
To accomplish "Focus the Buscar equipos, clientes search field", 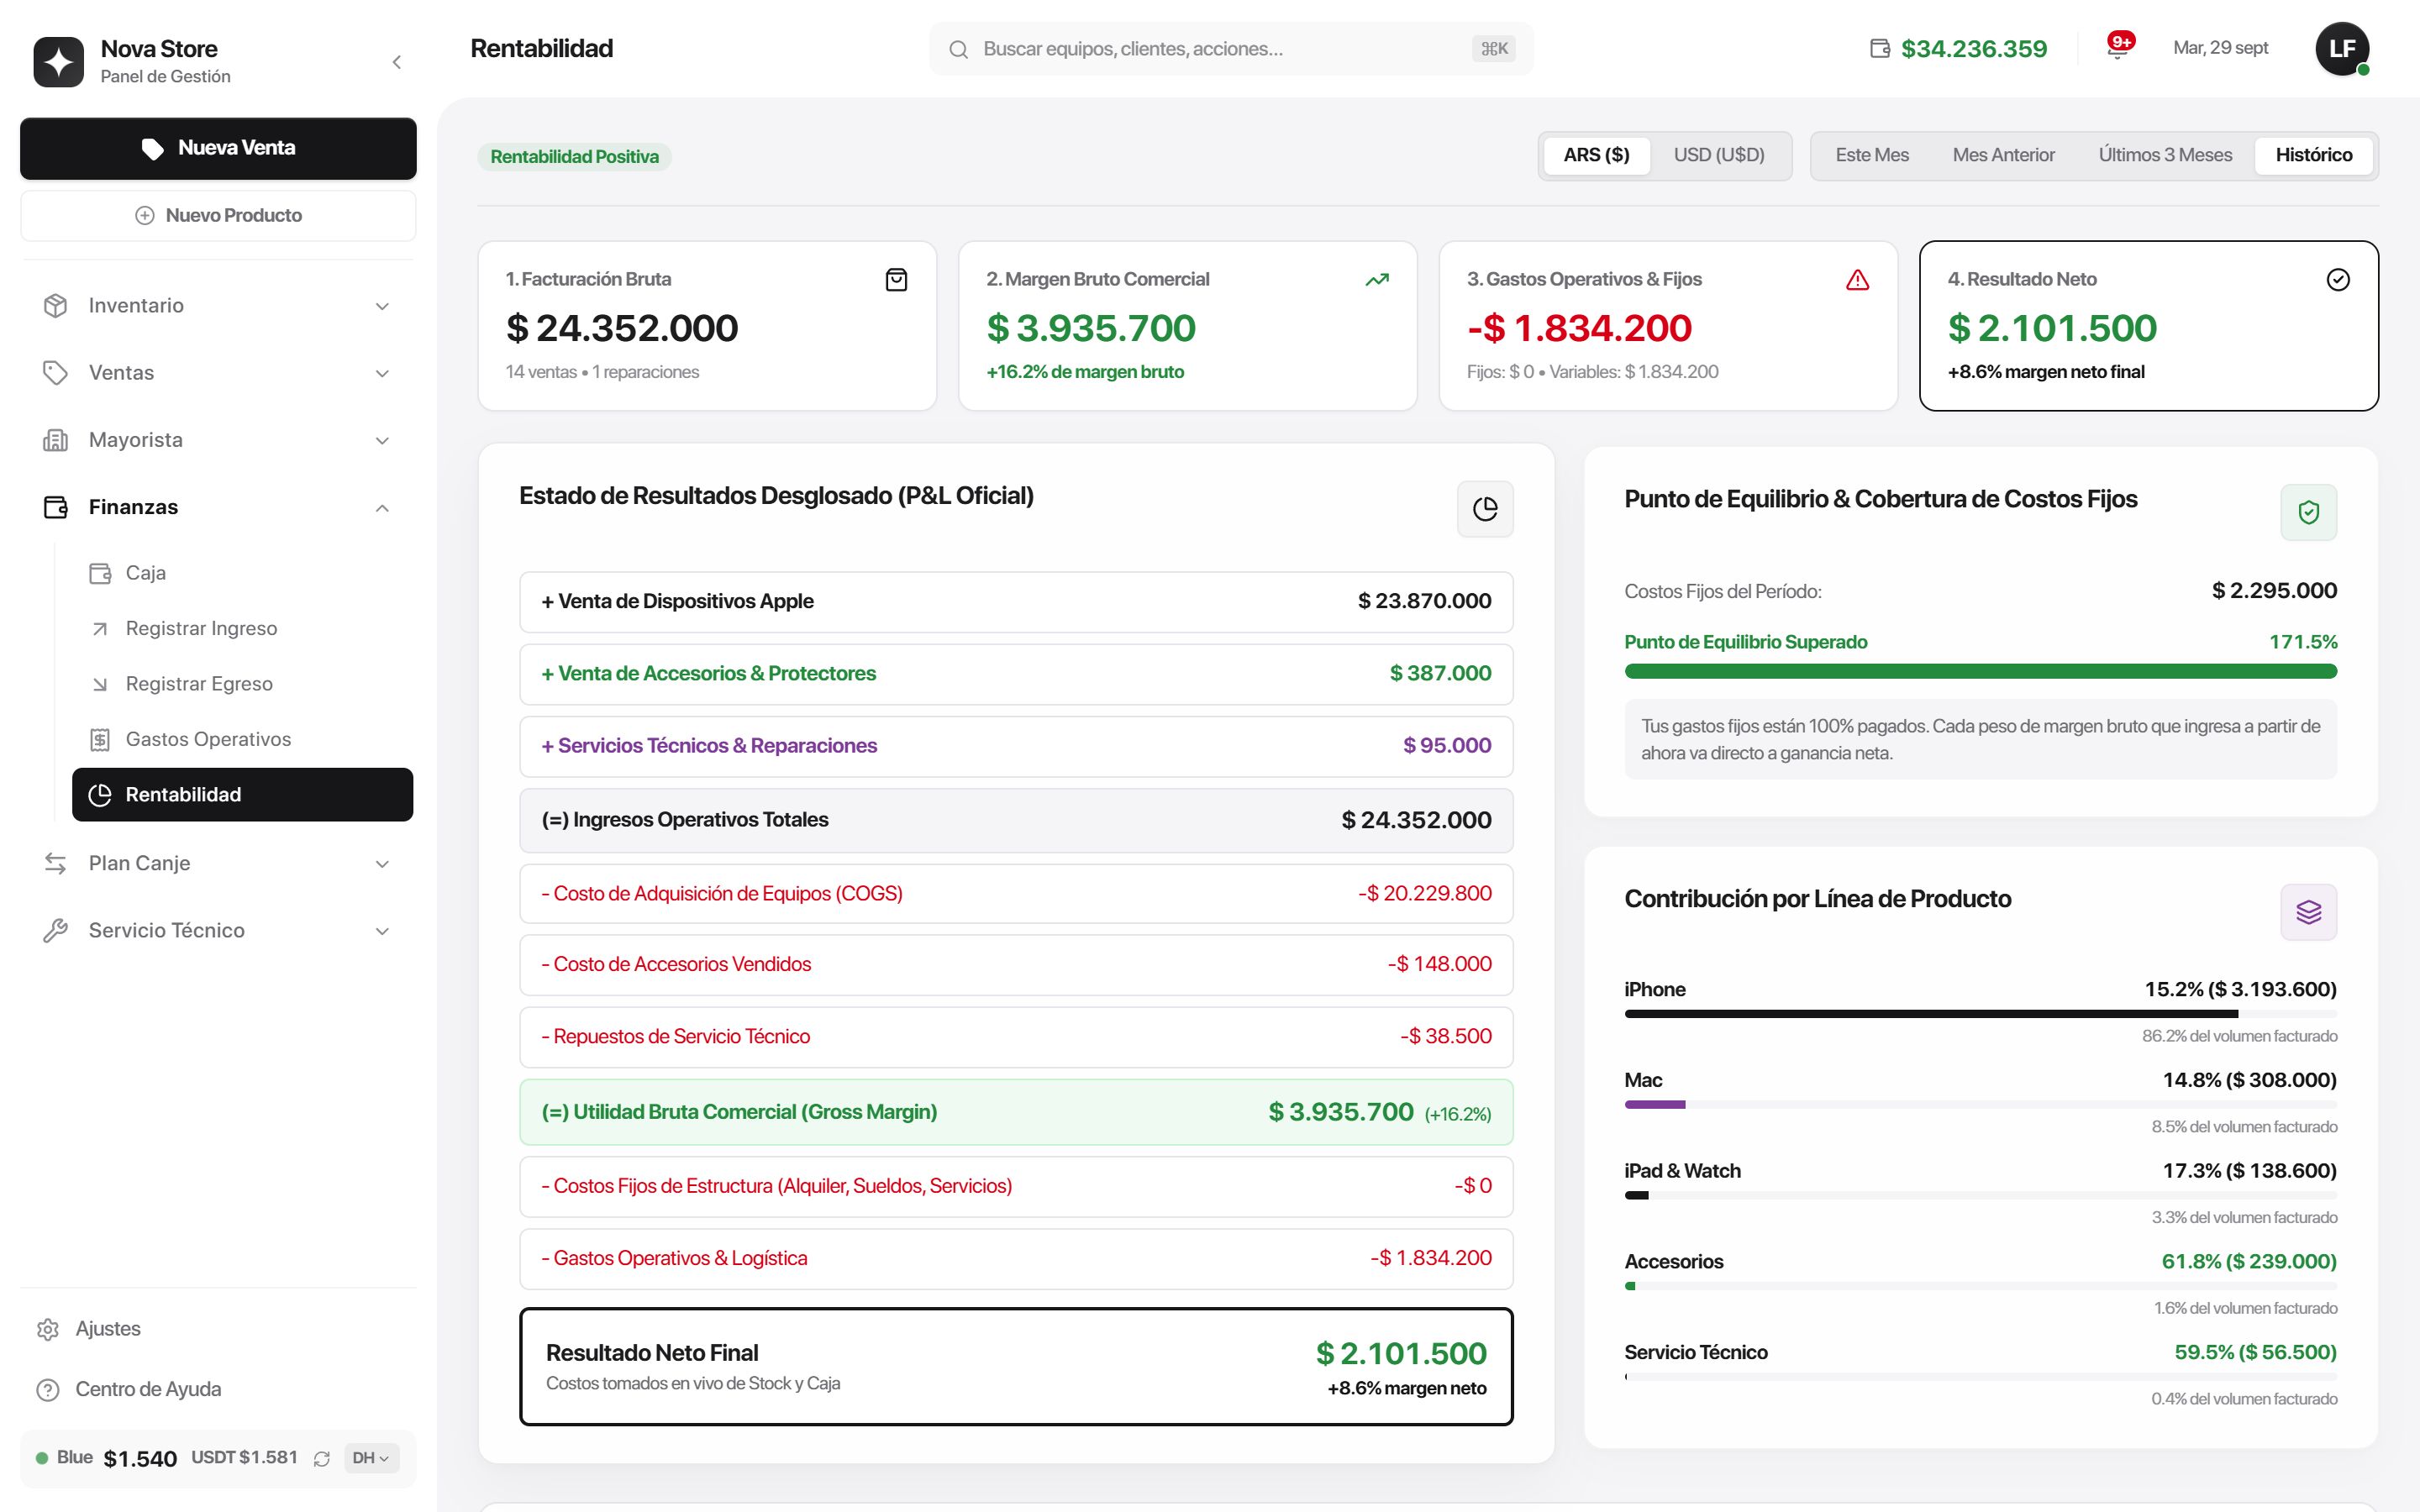I will click(x=1231, y=49).
